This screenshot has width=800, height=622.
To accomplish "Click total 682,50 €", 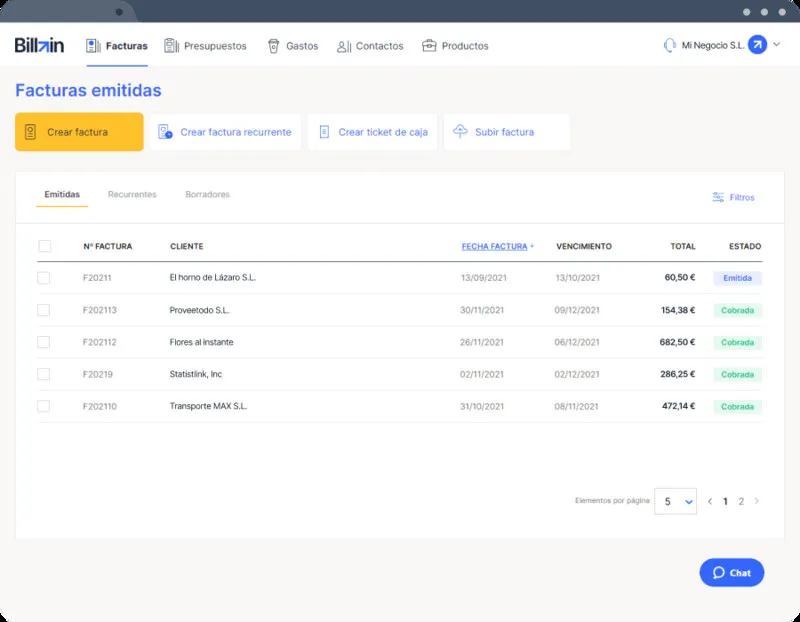I will (677, 342).
